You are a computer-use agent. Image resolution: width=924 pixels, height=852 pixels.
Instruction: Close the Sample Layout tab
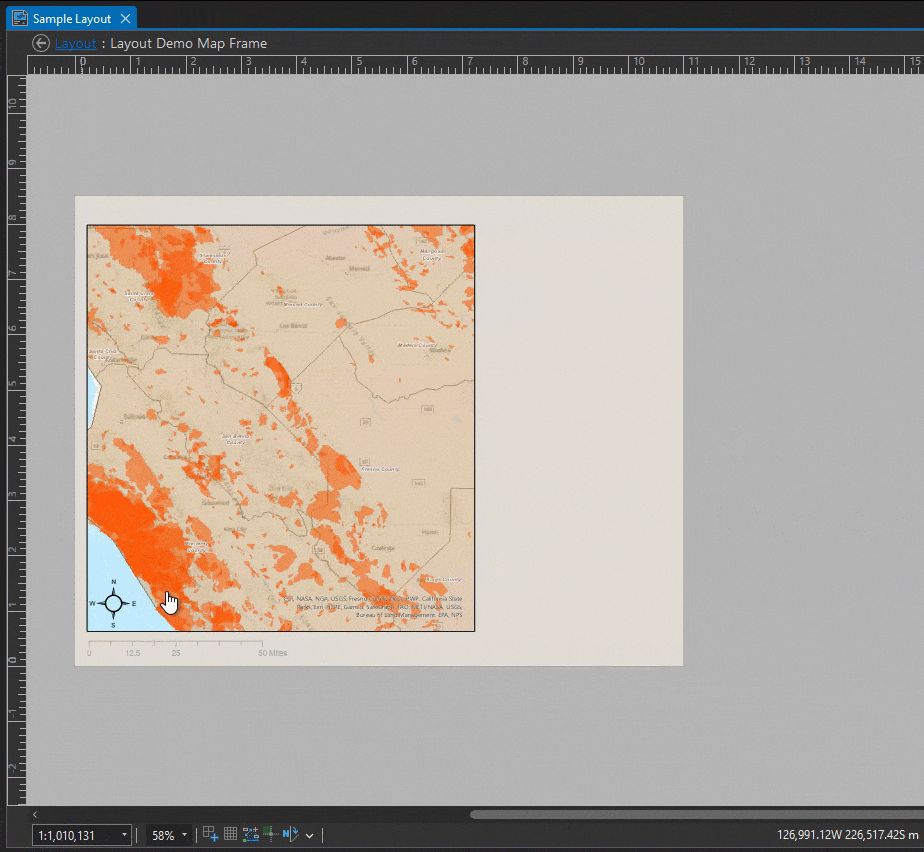tap(125, 17)
